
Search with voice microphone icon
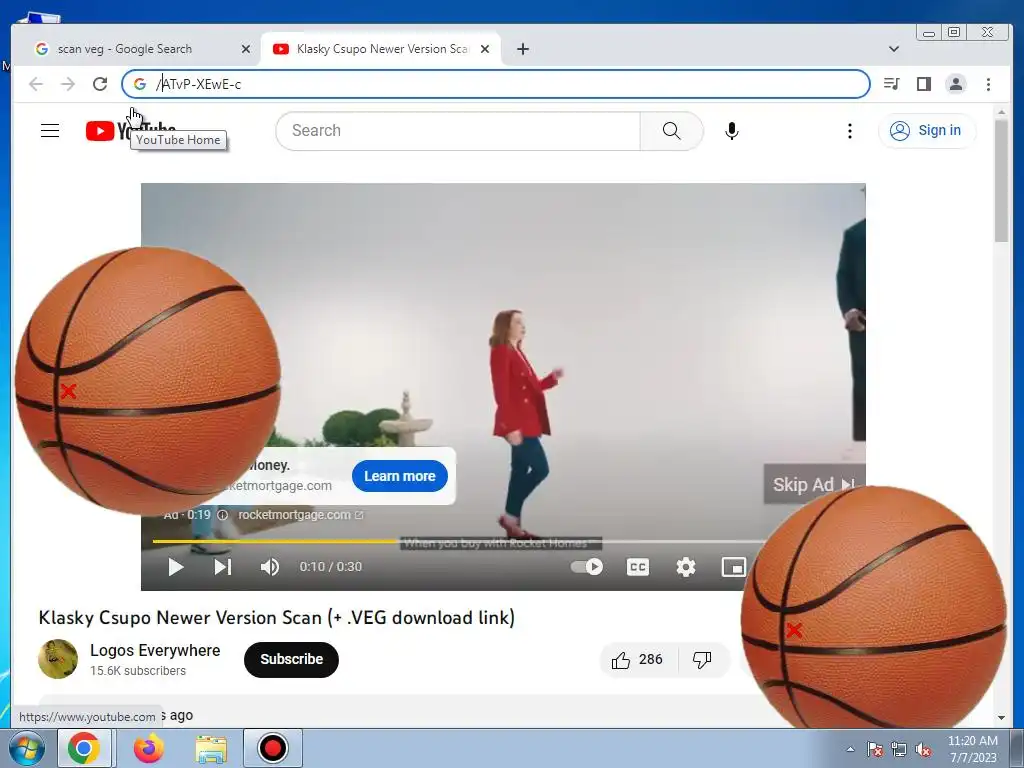pyautogui.click(x=732, y=131)
